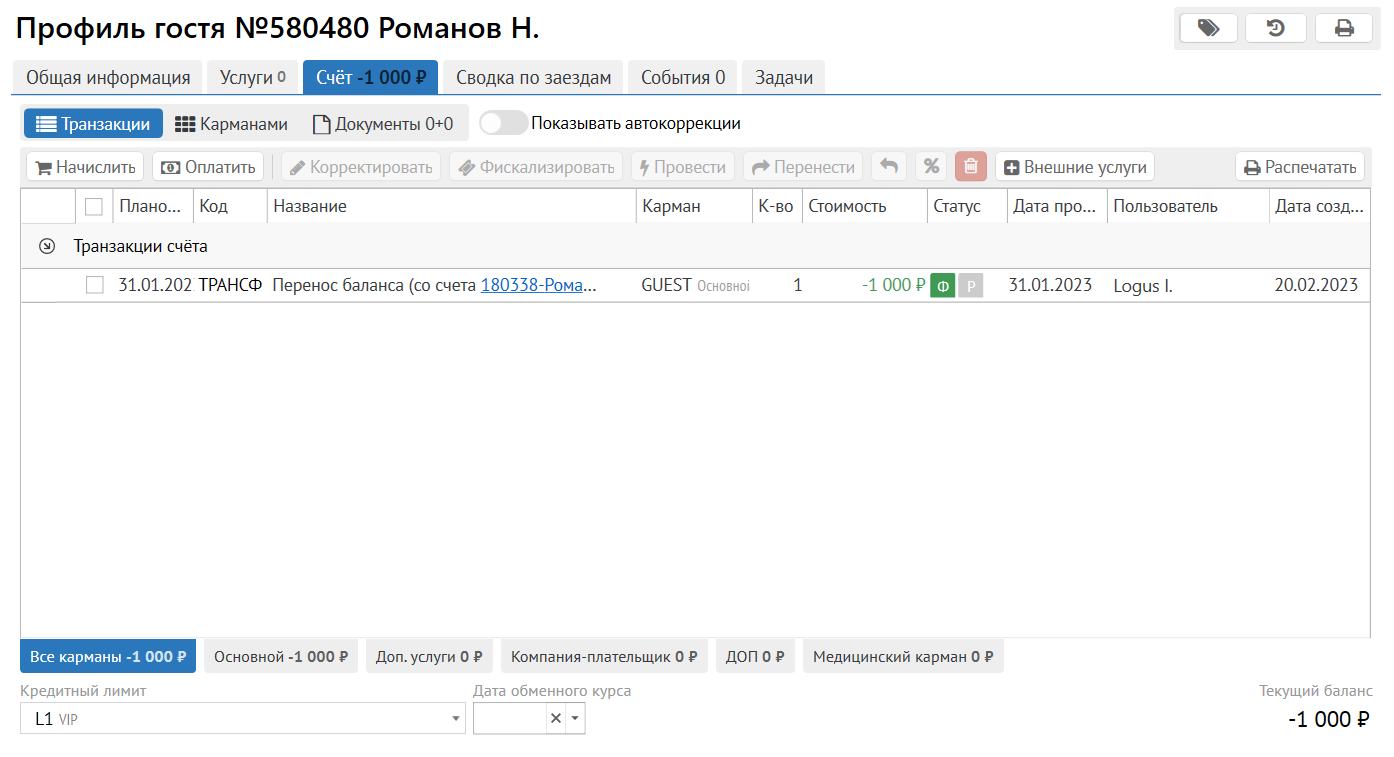Open the Документы 0+0 view
The image size is (1394, 757).
(x=383, y=124)
